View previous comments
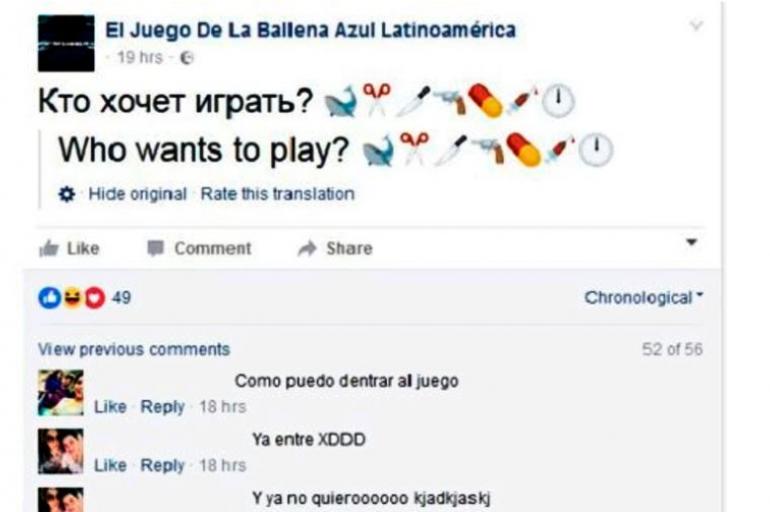770x512 pixels. [134, 349]
